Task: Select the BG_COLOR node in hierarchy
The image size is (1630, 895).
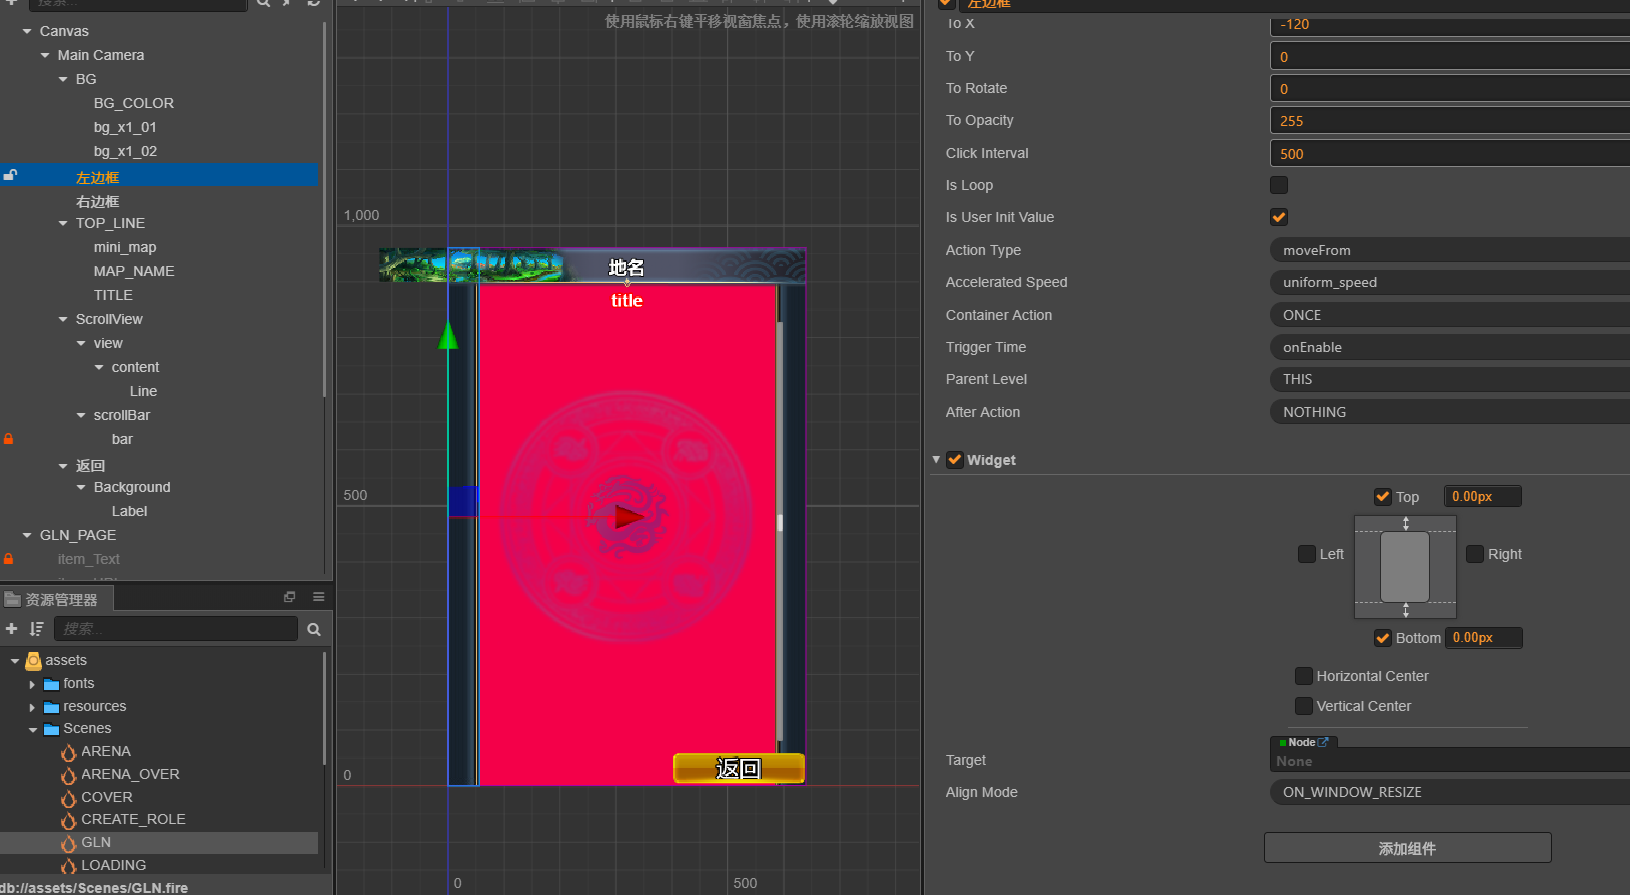Action: pyautogui.click(x=134, y=103)
